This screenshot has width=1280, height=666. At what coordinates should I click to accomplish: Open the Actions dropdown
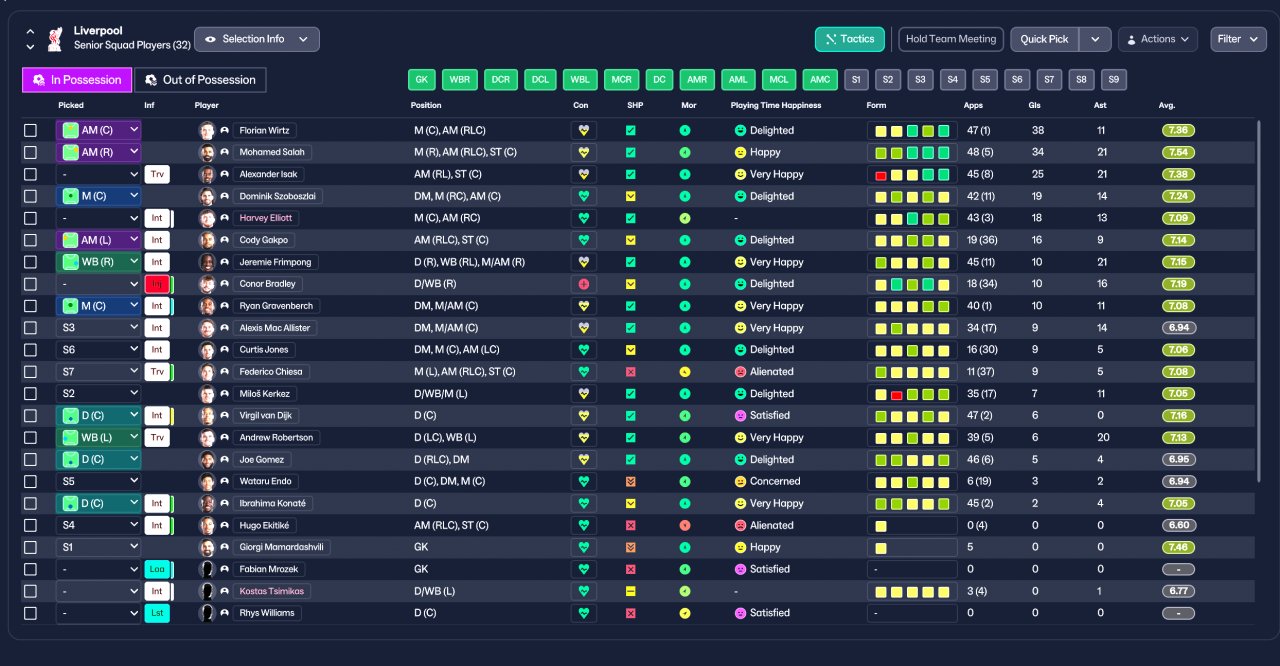coord(1157,39)
